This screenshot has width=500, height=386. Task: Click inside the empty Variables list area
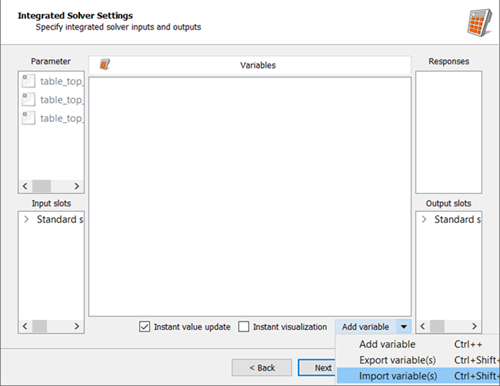pos(250,197)
